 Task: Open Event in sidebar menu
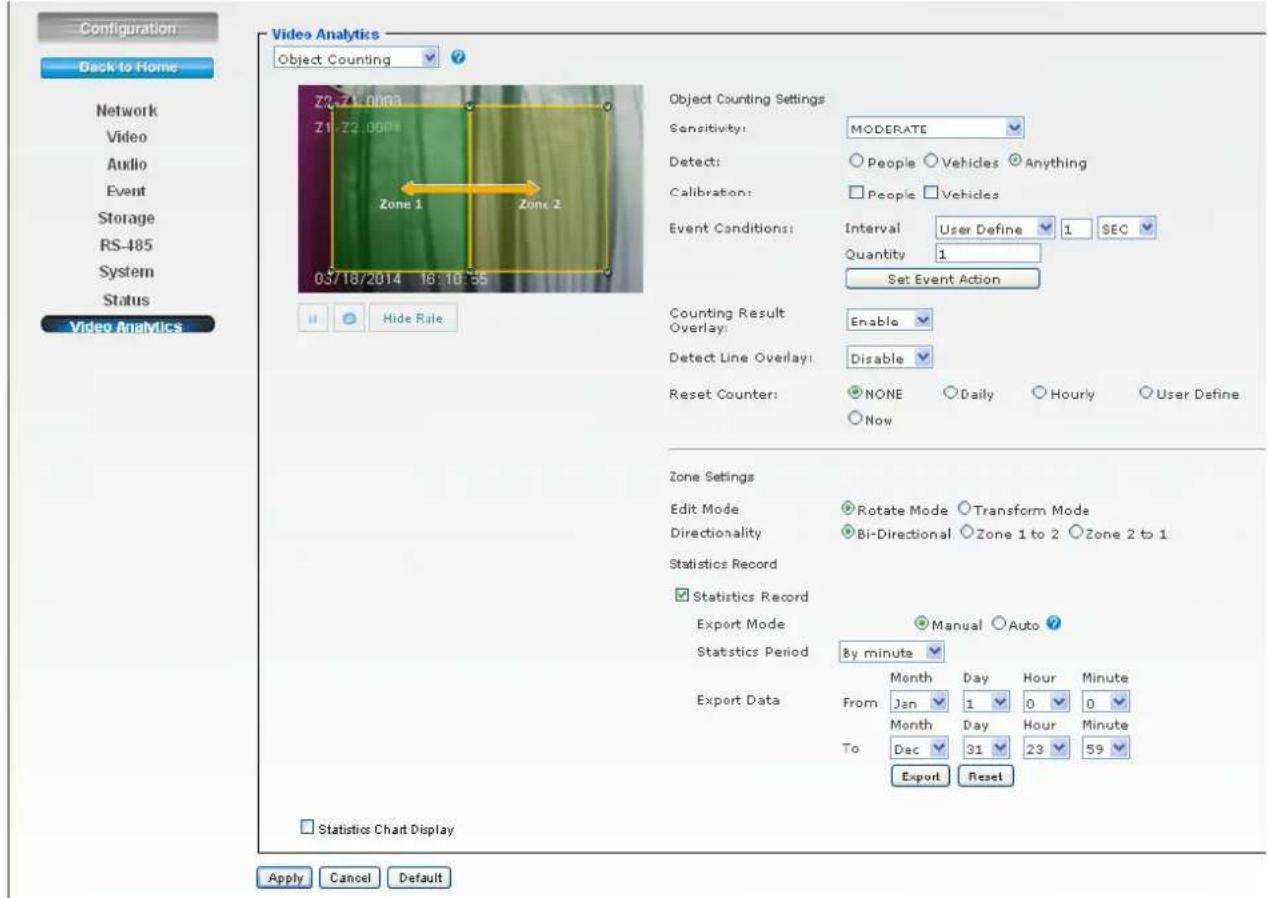128,190
